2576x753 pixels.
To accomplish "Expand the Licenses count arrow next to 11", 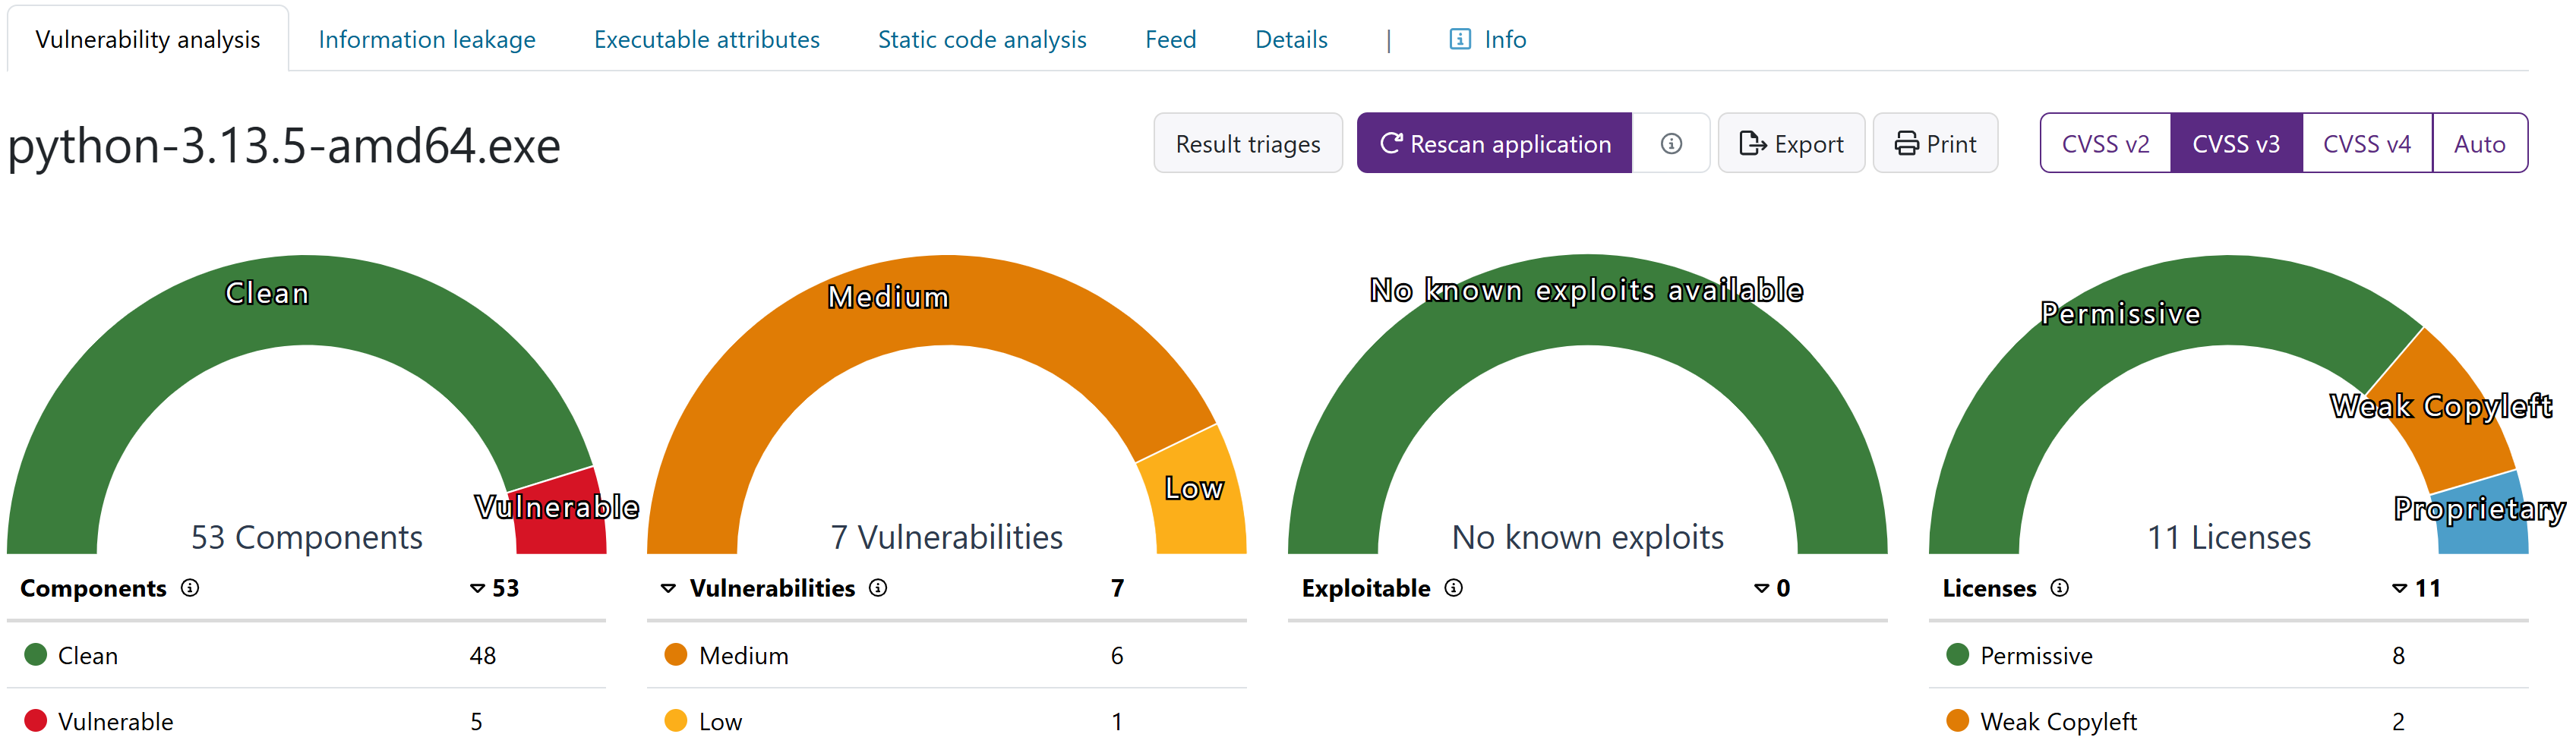I will tap(2399, 589).
